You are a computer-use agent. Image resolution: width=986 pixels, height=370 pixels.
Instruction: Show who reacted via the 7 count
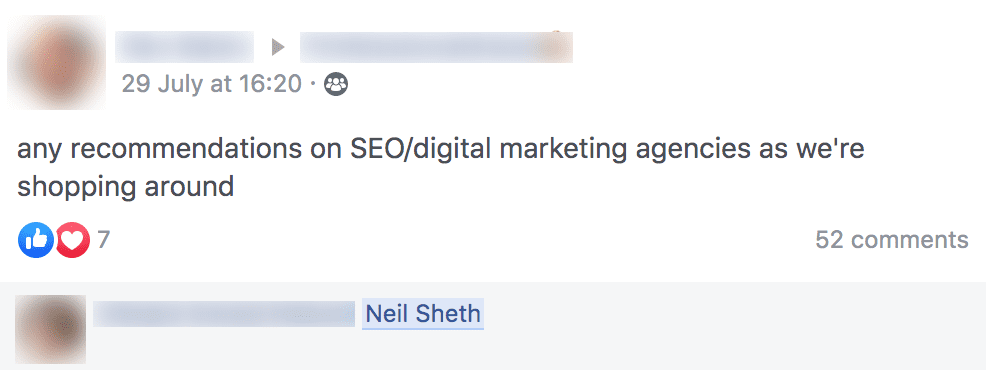(104, 240)
